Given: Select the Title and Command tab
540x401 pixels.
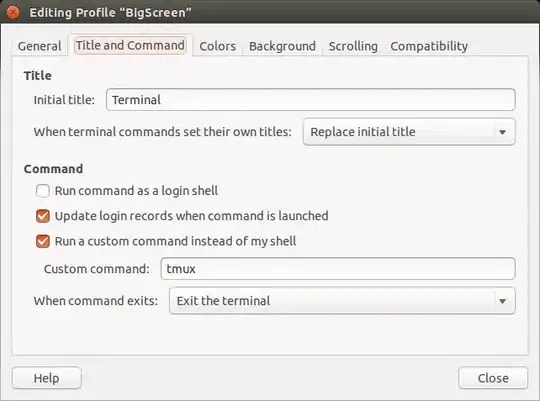Looking at the screenshot, I should (130, 45).
